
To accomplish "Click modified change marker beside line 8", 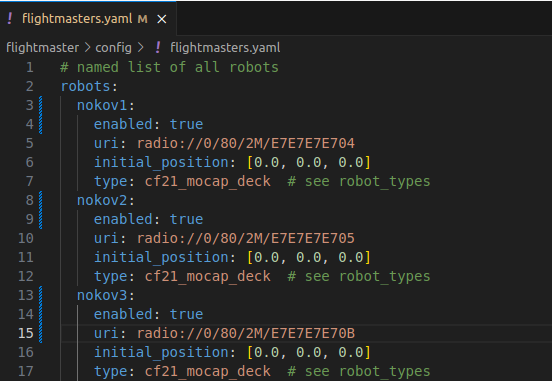I will tap(40, 210).
